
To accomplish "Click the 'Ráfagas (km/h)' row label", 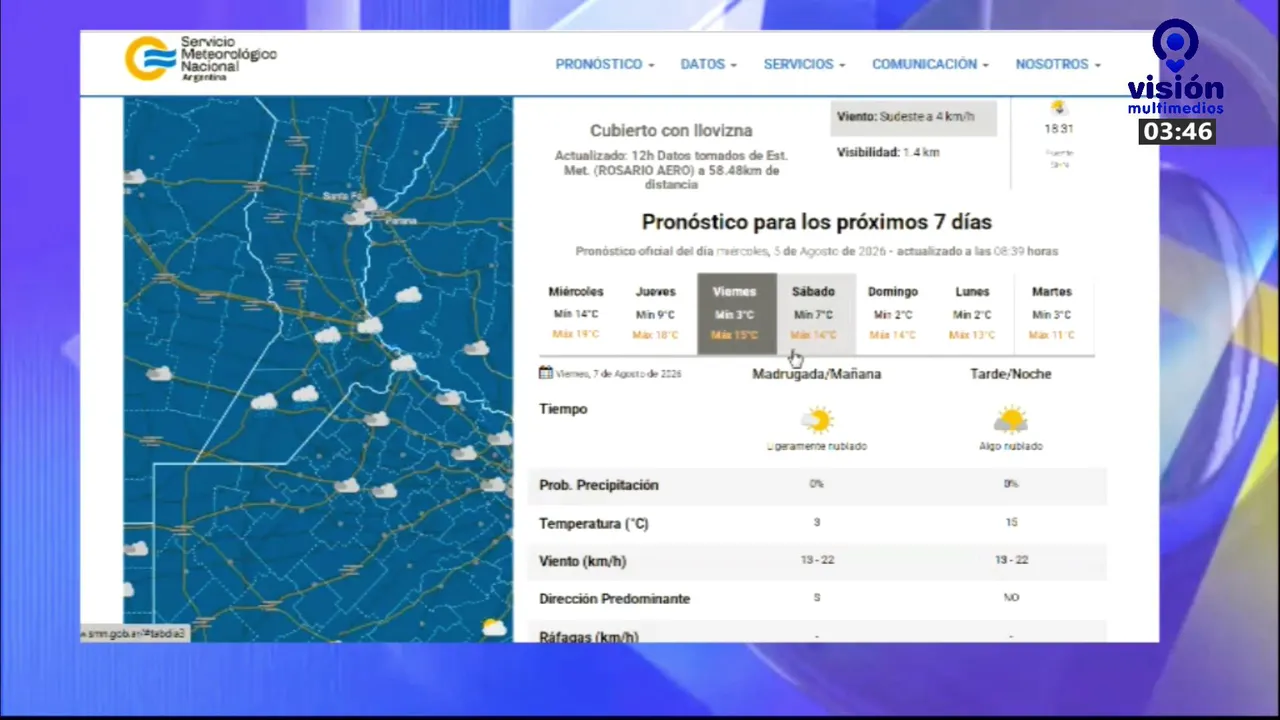I will click(588, 635).
